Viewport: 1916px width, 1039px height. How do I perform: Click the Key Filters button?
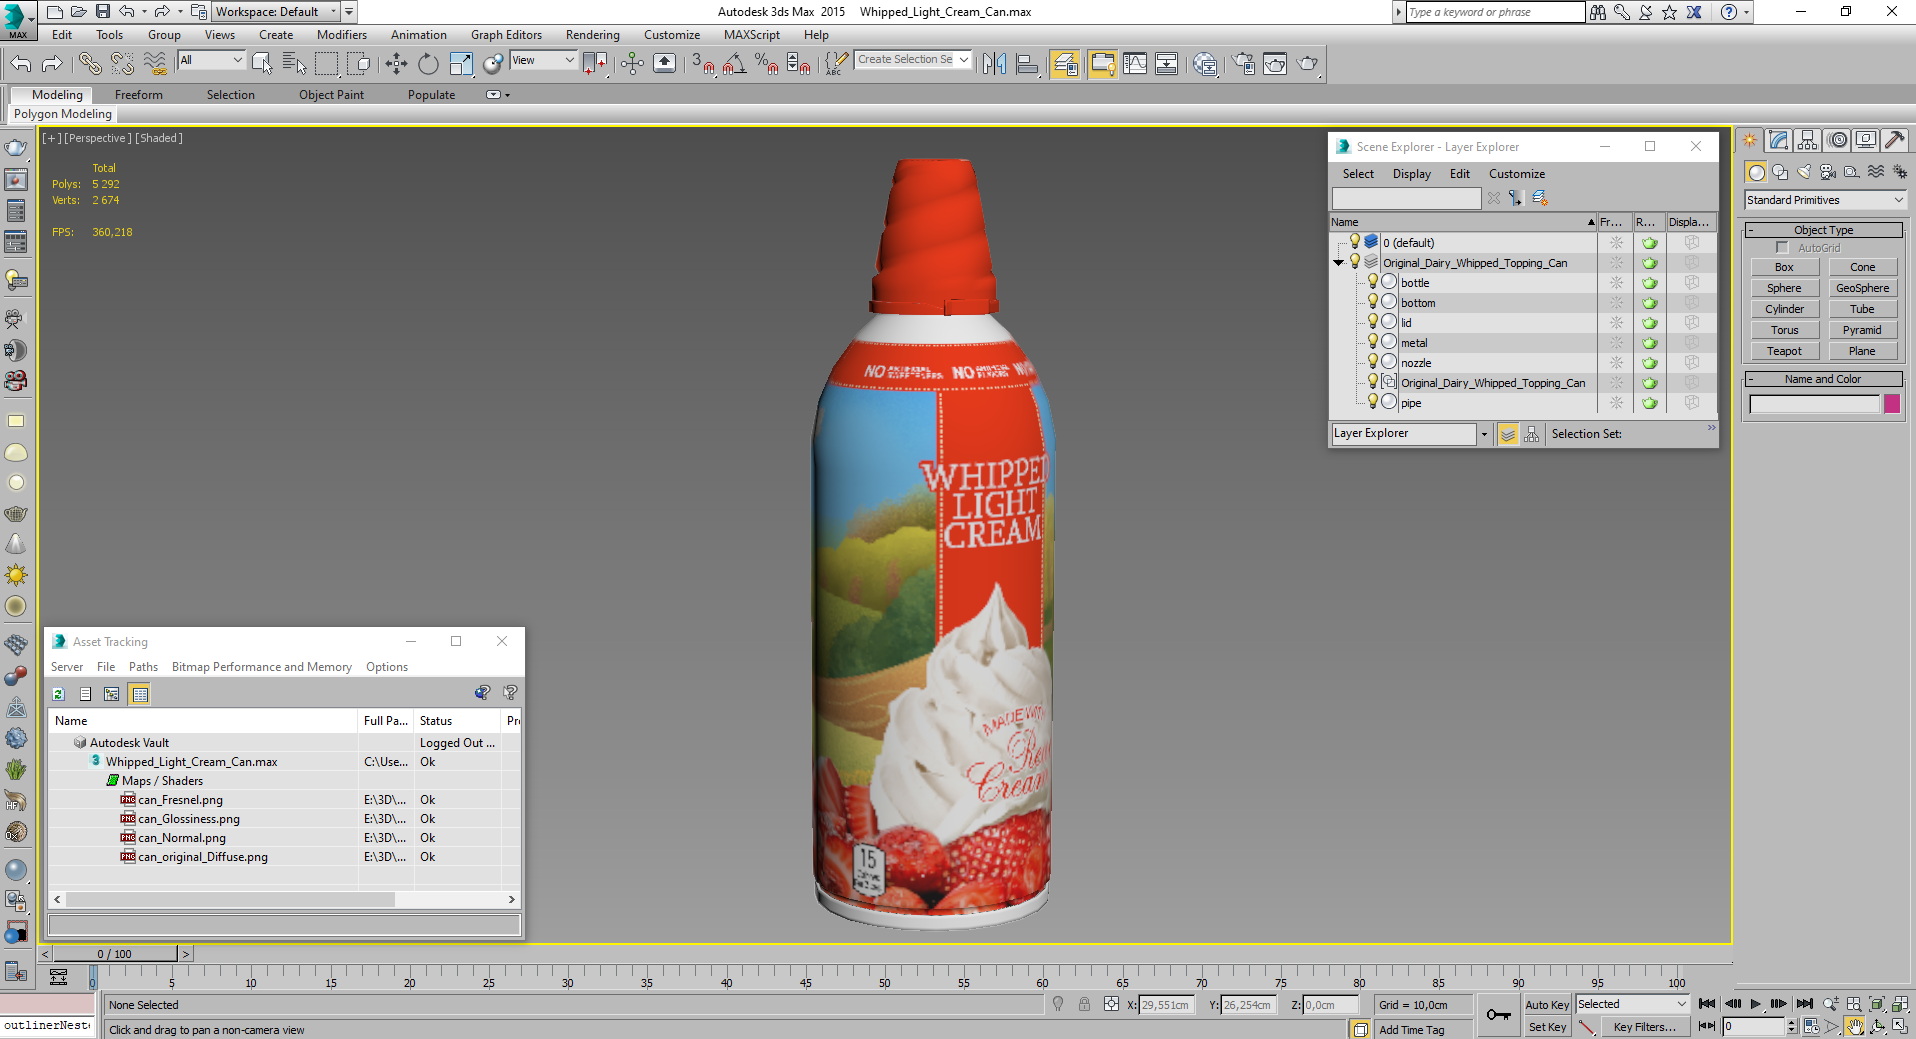[x=1644, y=1027]
